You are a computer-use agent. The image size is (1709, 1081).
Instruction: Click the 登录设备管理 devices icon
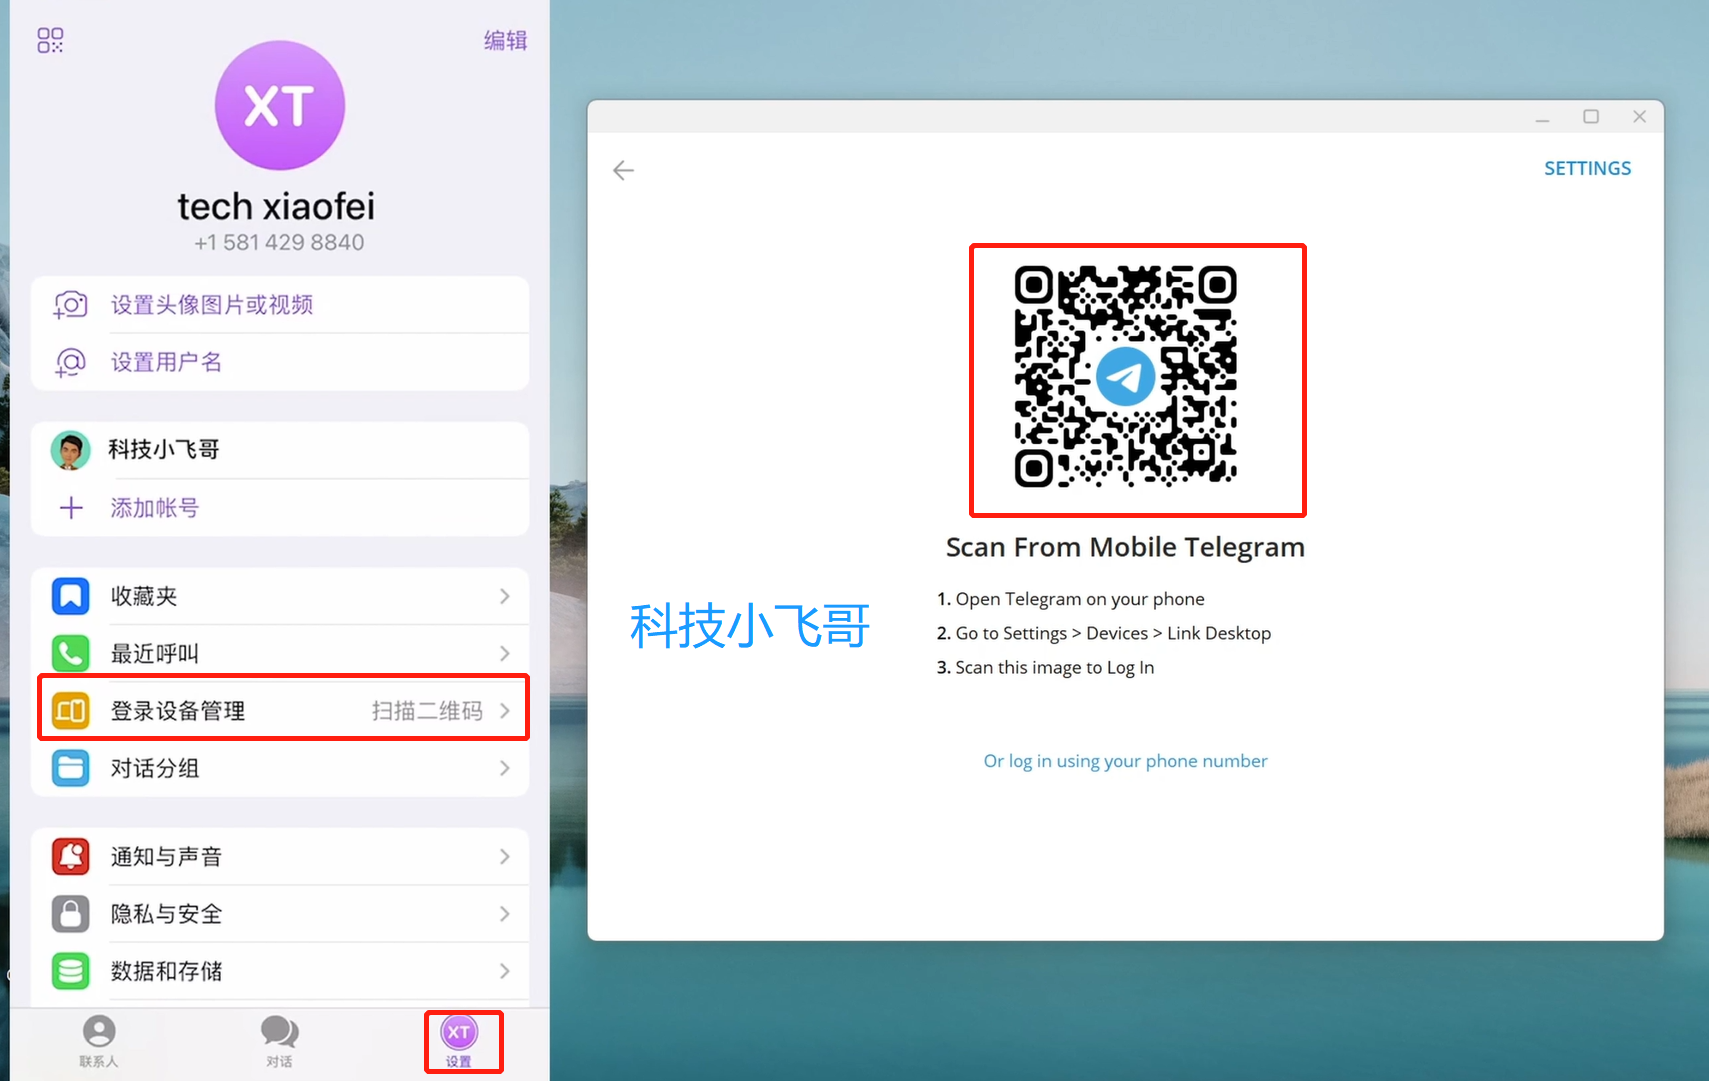[71, 711]
